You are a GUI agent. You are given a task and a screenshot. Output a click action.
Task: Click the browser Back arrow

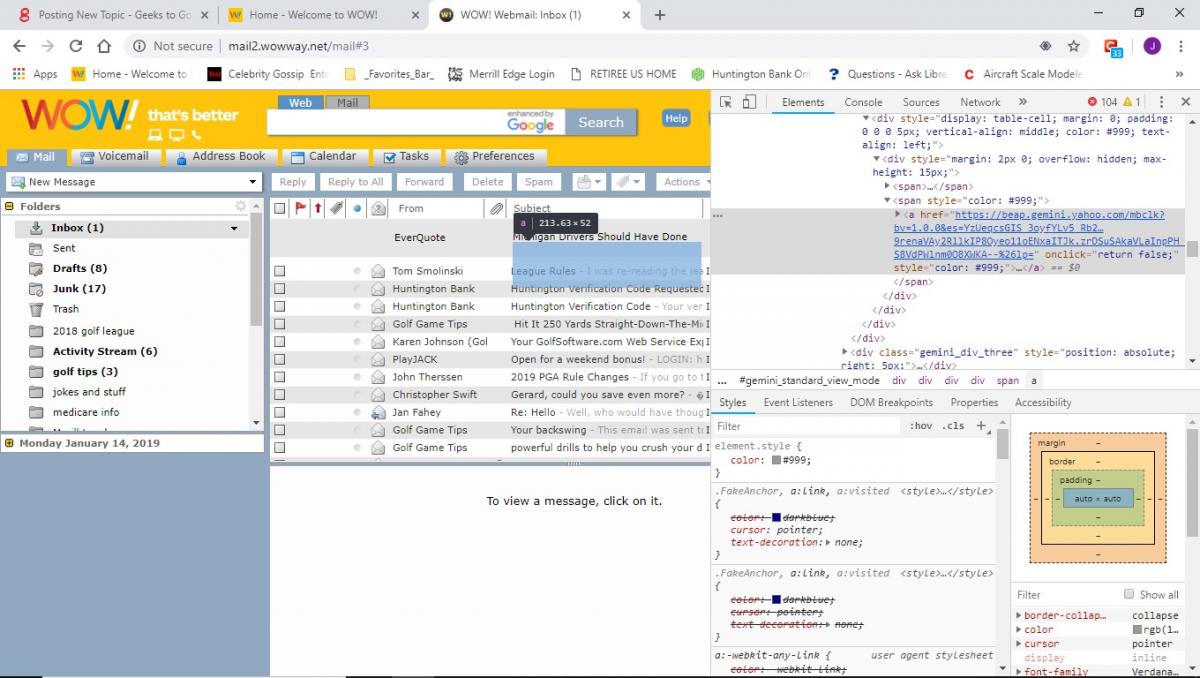[20, 46]
